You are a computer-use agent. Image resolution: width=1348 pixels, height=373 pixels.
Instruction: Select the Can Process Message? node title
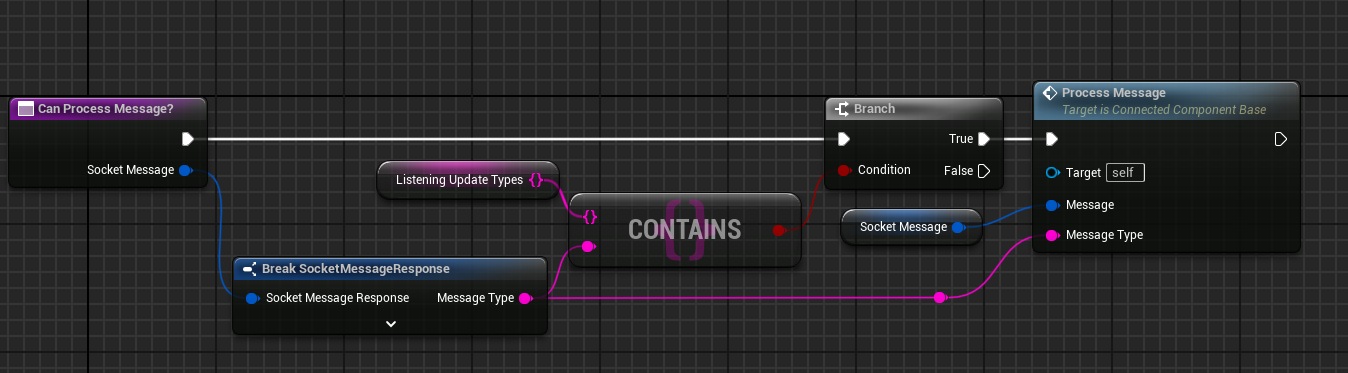[106, 108]
